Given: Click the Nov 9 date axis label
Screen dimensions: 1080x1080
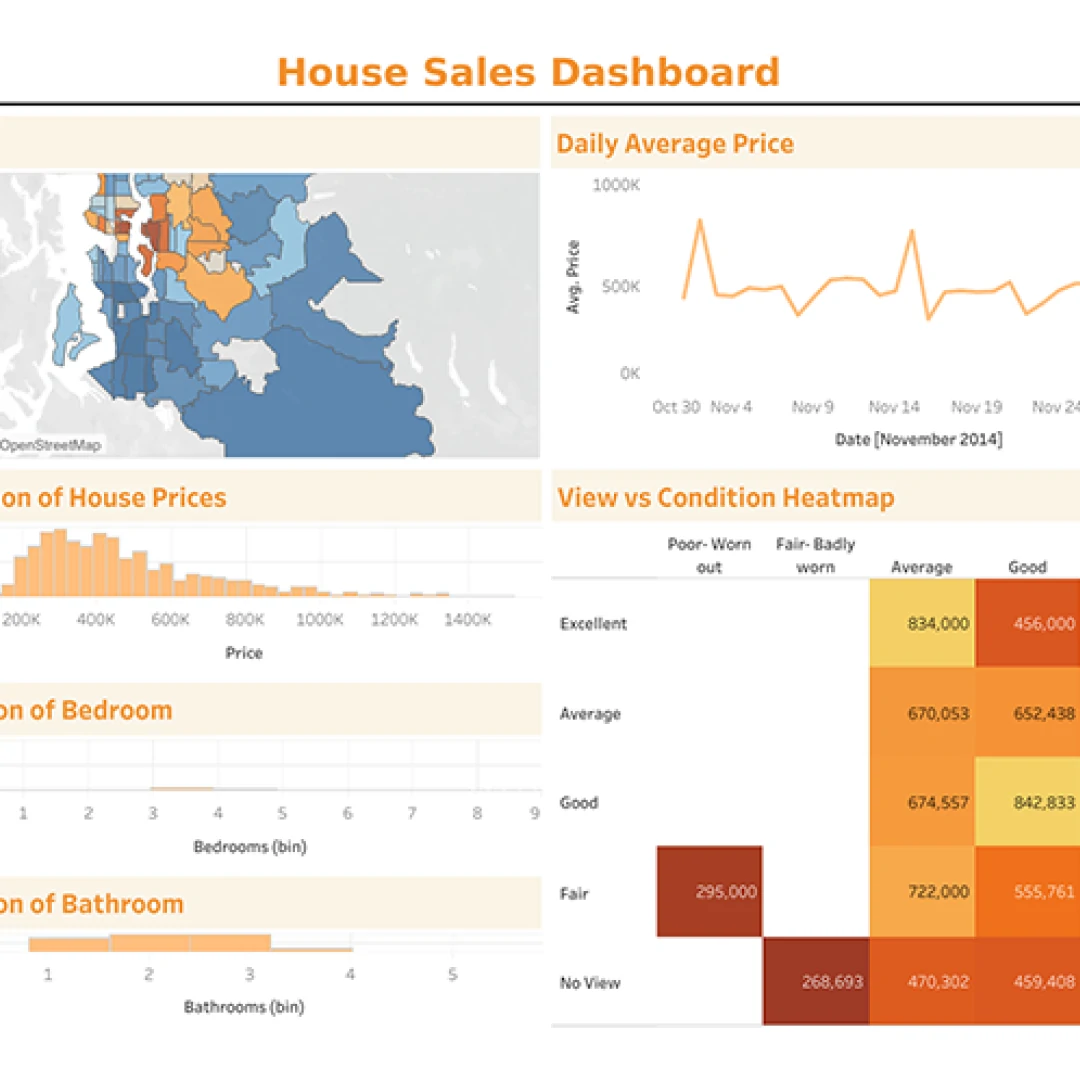Looking at the screenshot, I should [x=812, y=407].
